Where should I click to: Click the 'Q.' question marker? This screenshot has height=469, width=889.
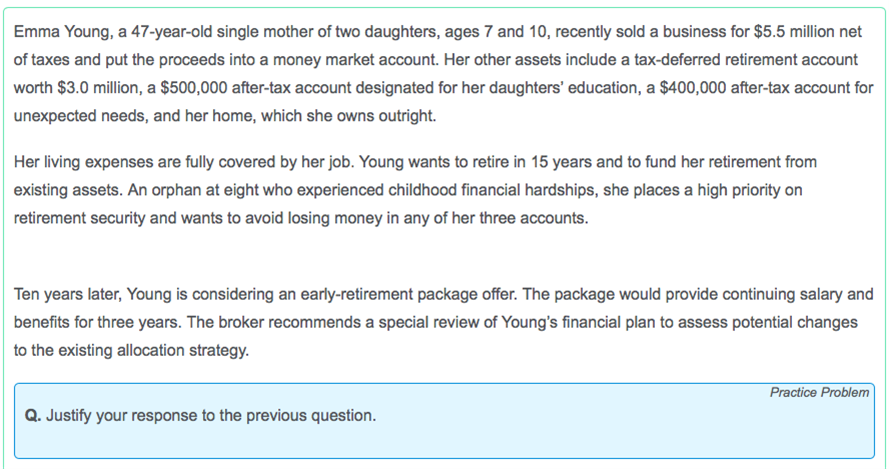[34, 415]
